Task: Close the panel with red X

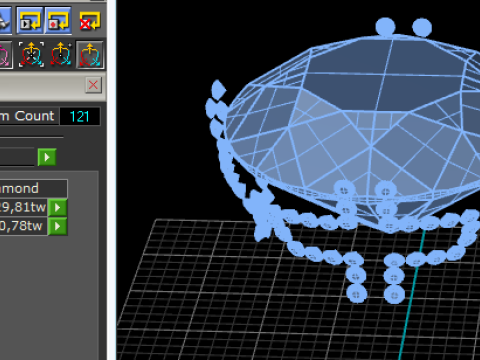Action: tap(93, 85)
